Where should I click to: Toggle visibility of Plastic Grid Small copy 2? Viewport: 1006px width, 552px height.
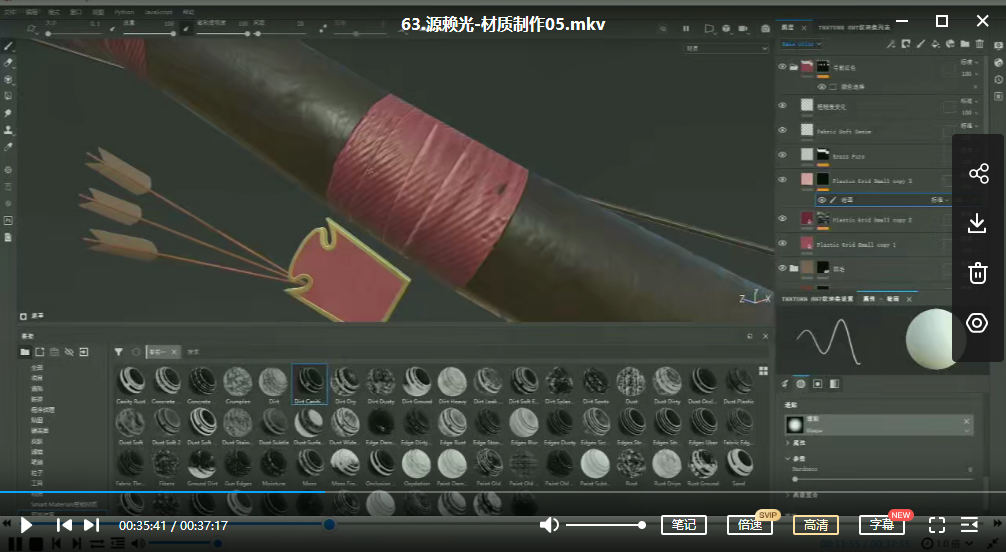[783, 219]
